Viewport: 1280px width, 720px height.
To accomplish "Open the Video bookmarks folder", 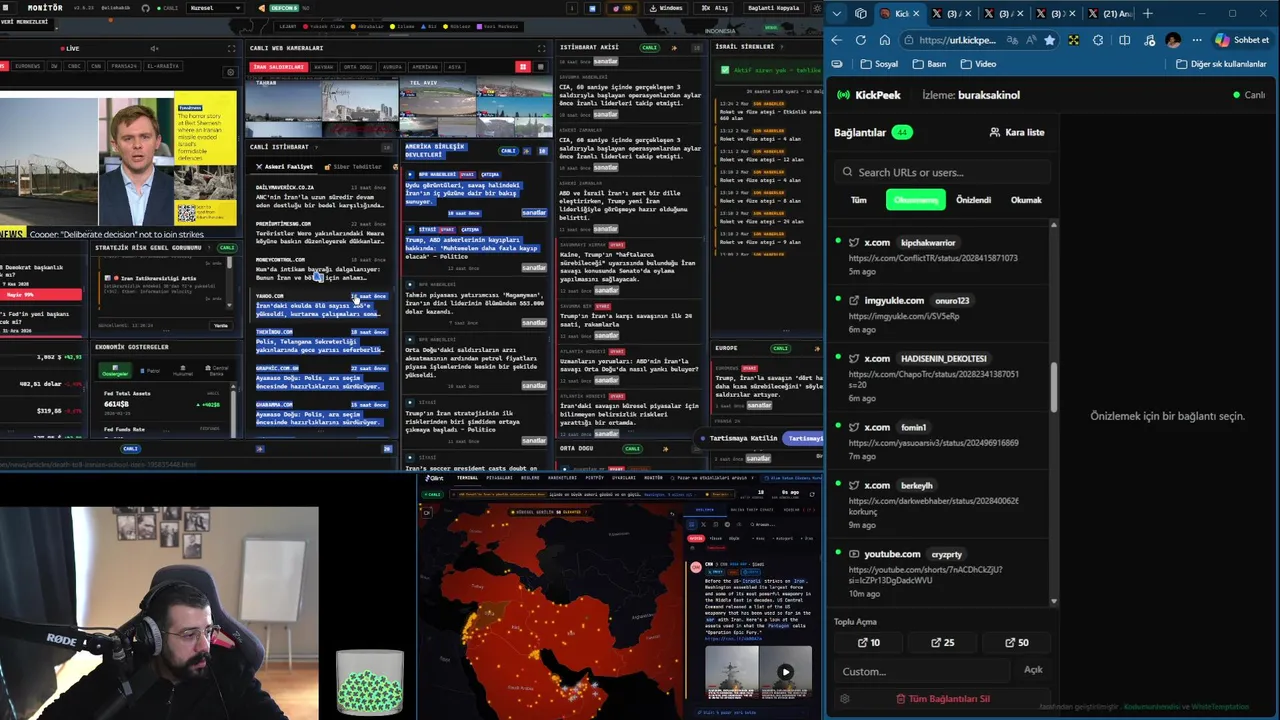I will [x=977, y=64].
